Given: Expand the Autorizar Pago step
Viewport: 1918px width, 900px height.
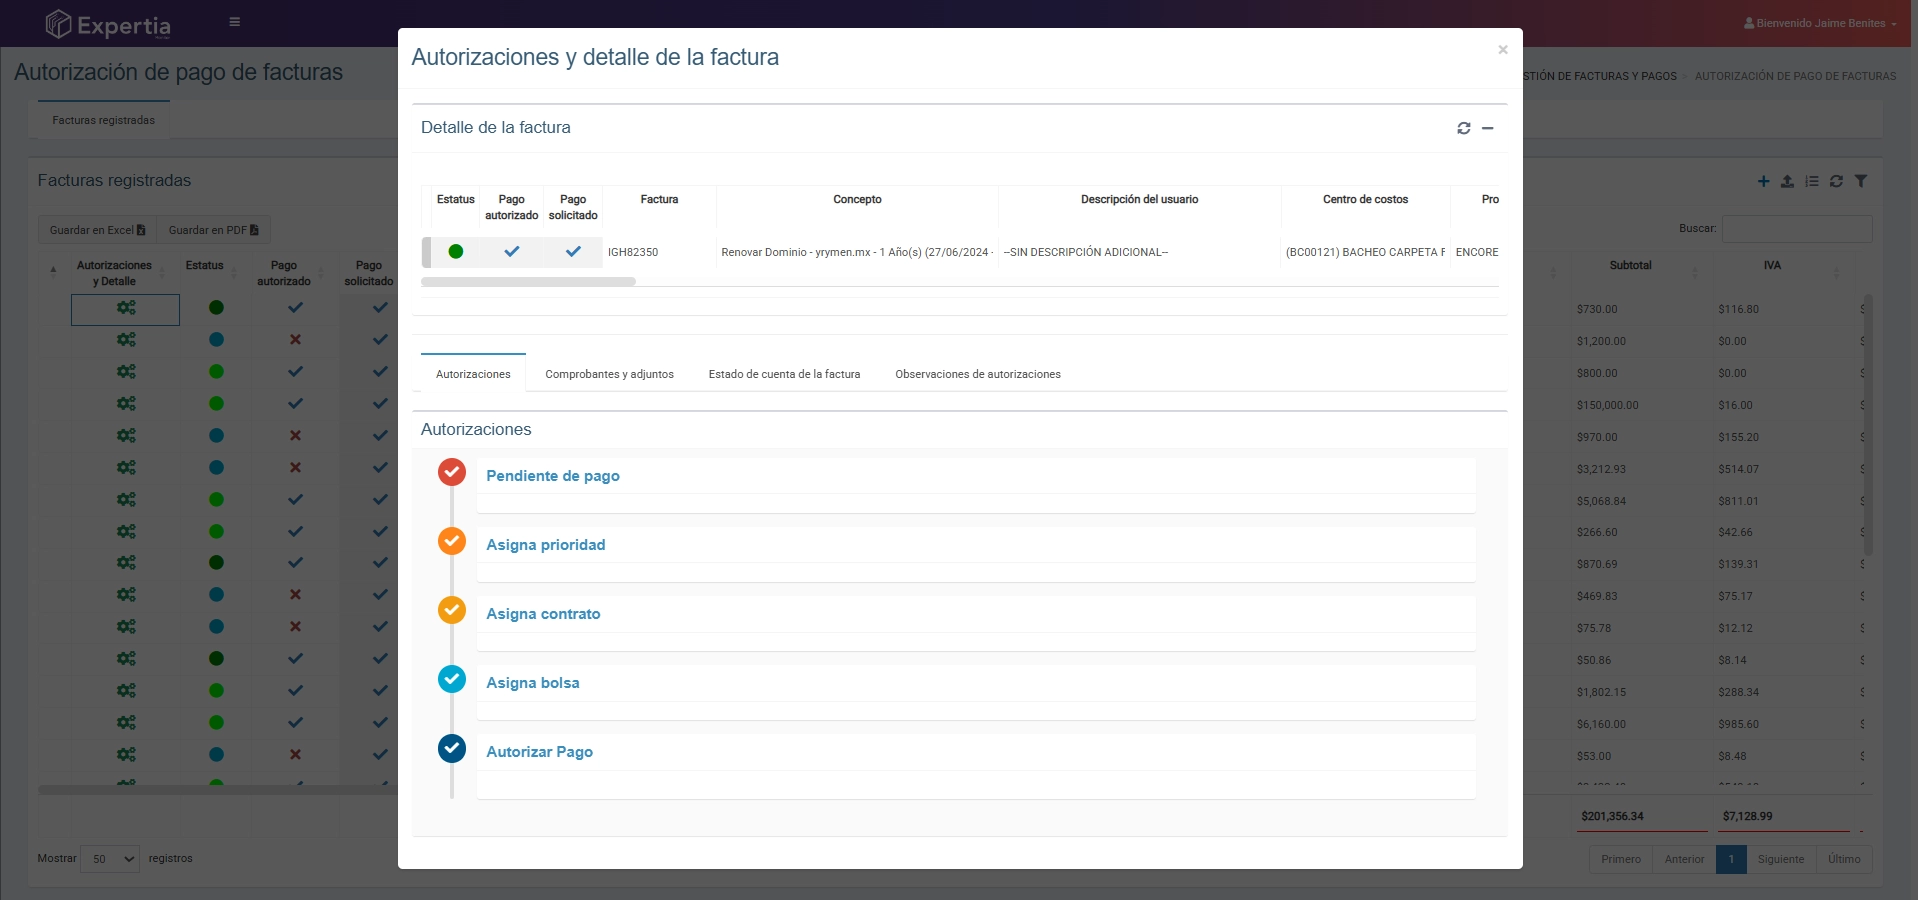Looking at the screenshot, I should coord(539,752).
